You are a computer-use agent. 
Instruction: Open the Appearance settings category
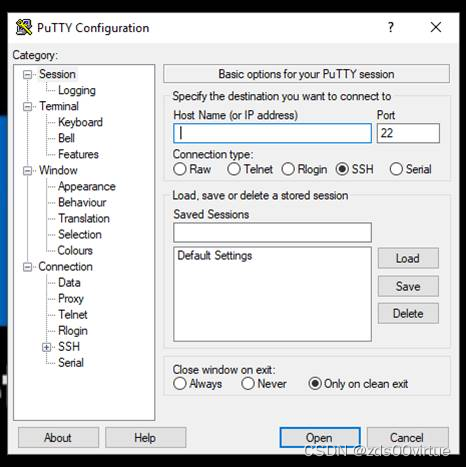tap(87, 186)
